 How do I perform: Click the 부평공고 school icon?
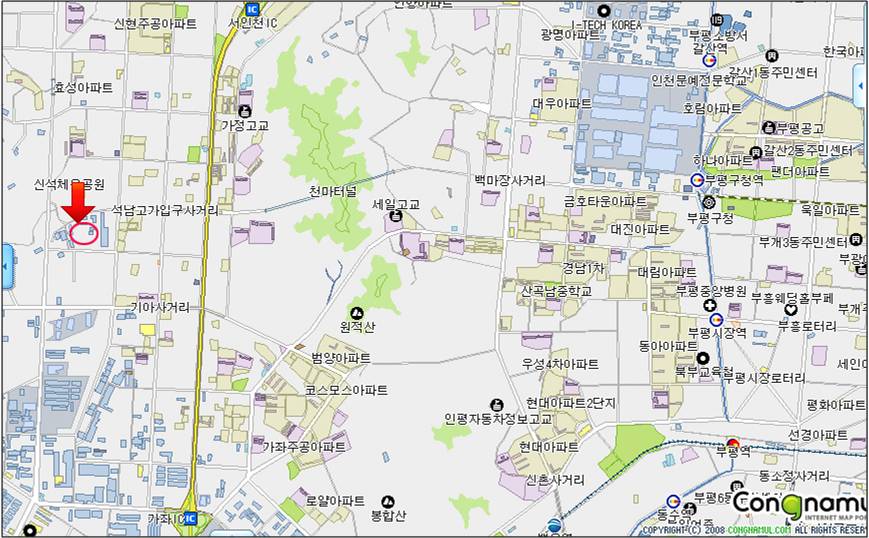pyautogui.click(x=768, y=127)
